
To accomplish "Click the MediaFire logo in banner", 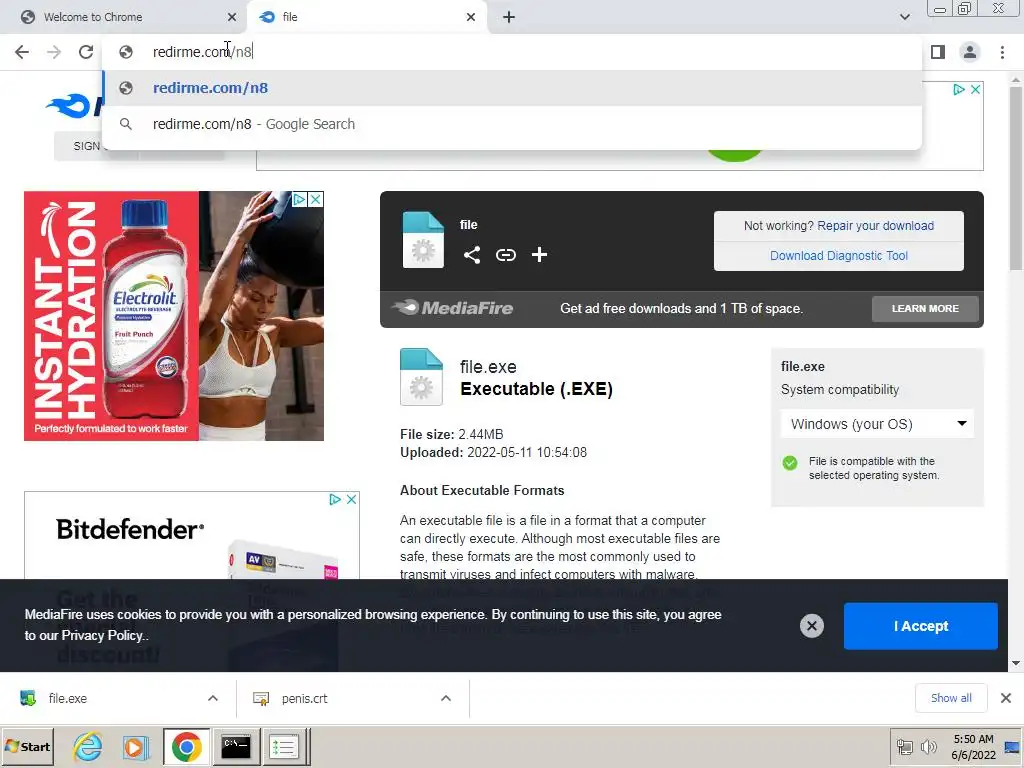I will 453,308.
